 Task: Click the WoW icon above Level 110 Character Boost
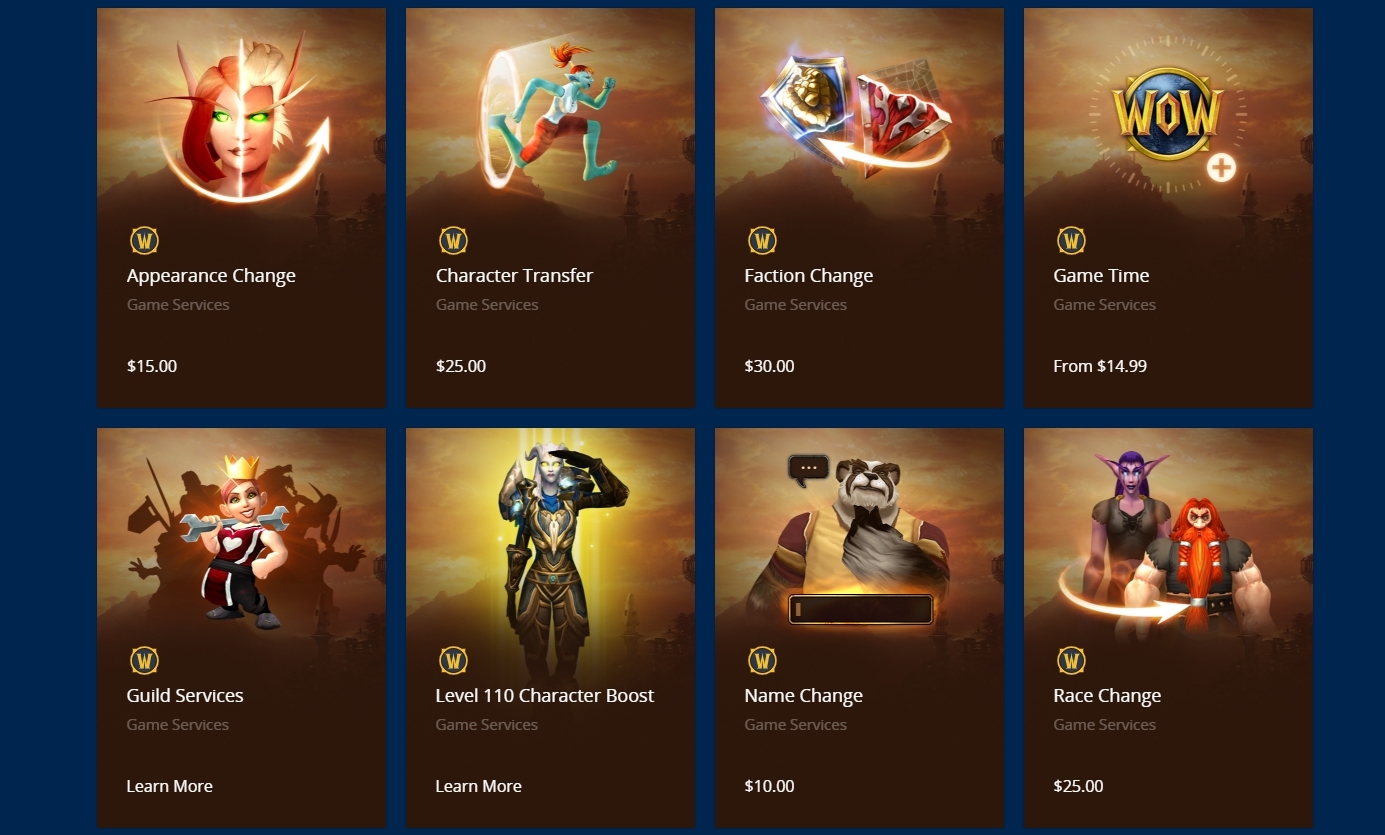click(454, 661)
